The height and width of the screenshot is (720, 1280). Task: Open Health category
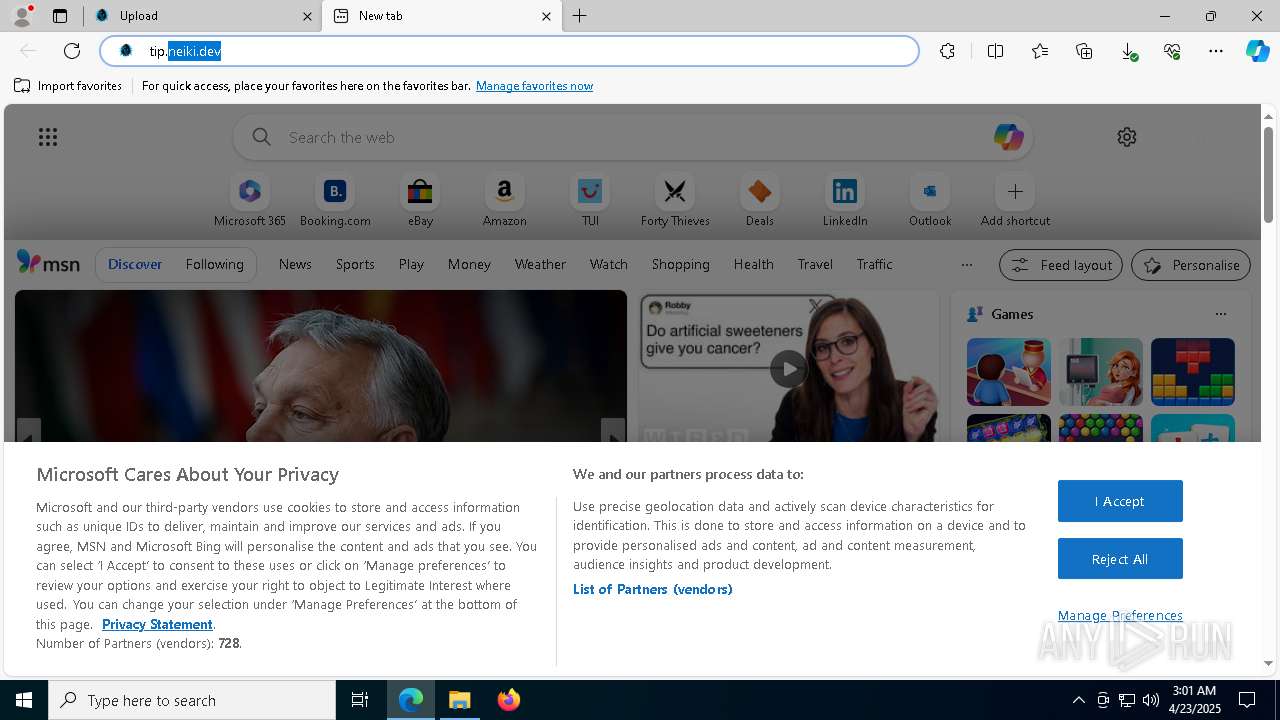[x=753, y=264]
